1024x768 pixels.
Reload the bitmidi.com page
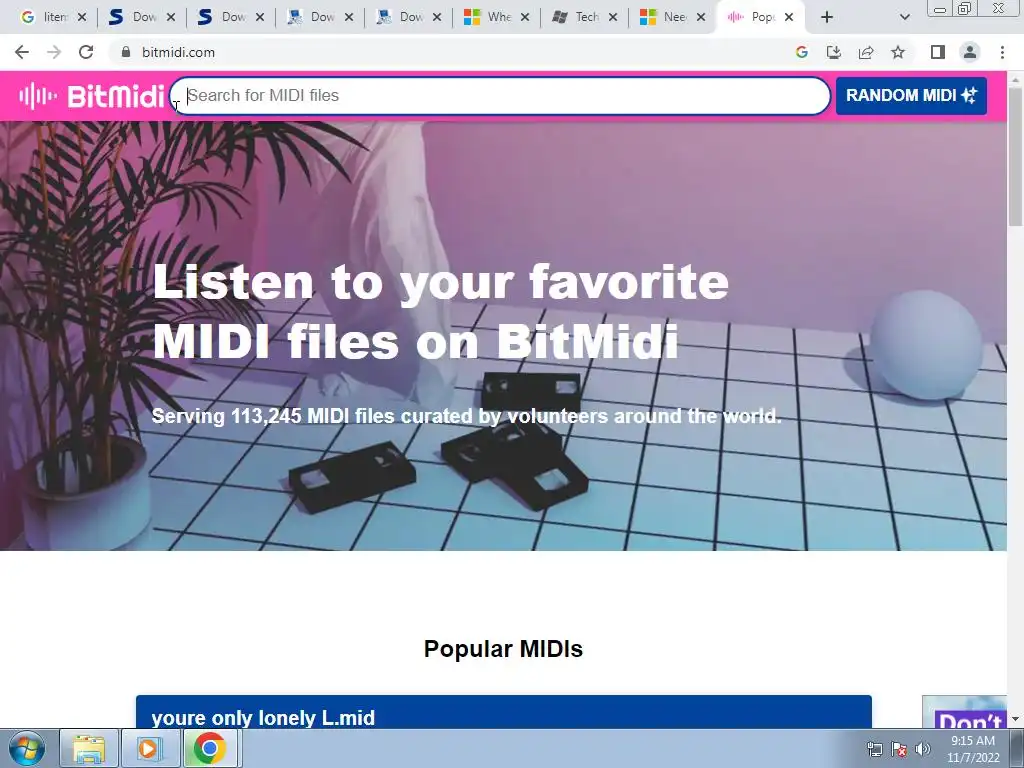86,52
